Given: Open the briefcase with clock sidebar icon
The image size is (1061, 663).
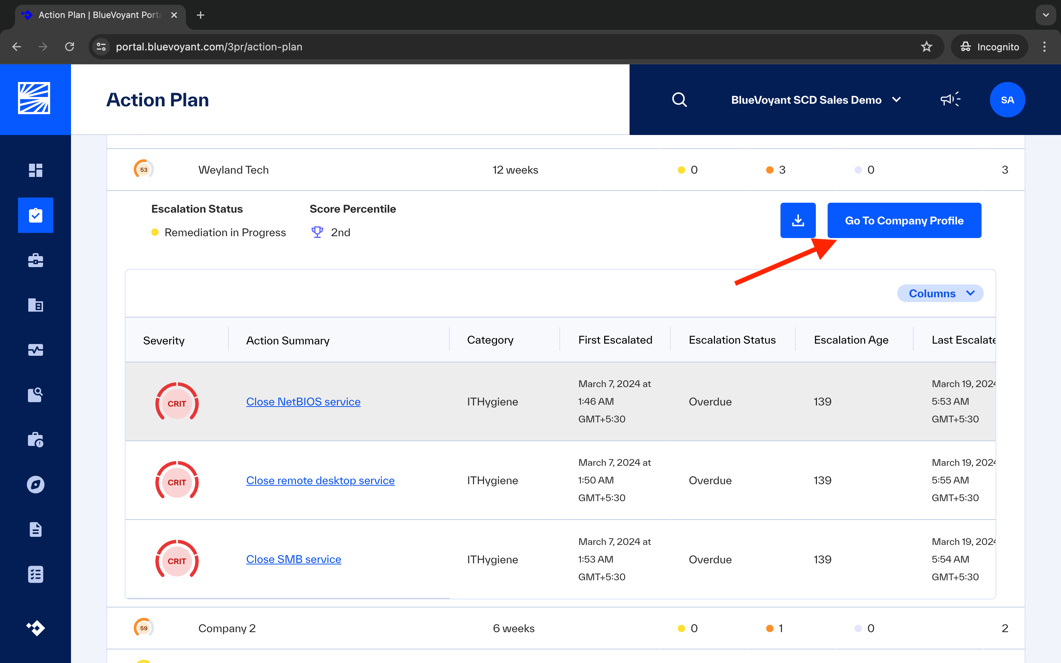Looking at the screenshot, I should (35, 440).
